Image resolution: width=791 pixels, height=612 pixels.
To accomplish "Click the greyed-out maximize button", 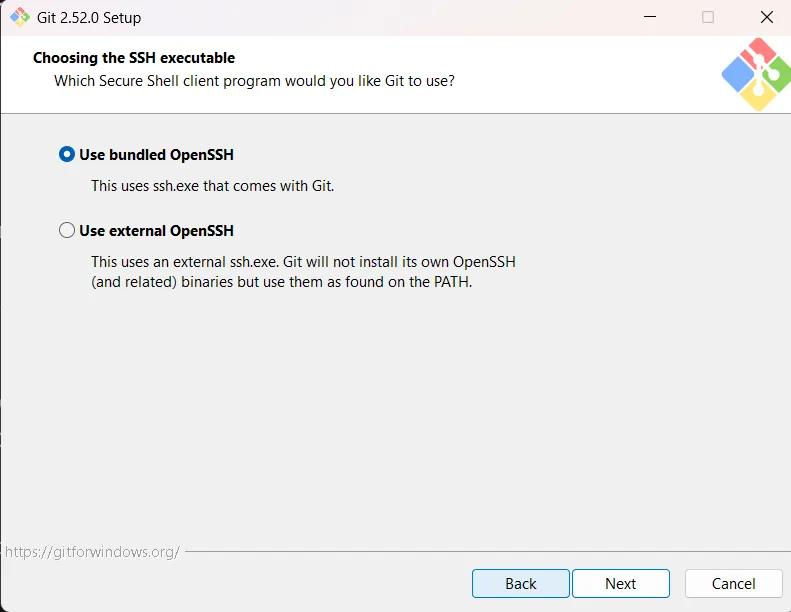I will (708, 17).
